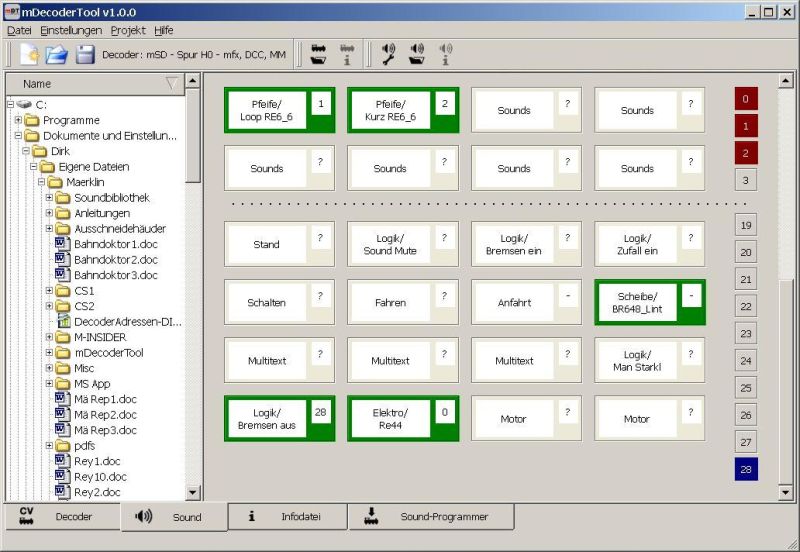Click the Logik/Man Starkl slot
This screenshot has width=800, height=552.
[650, 361]
